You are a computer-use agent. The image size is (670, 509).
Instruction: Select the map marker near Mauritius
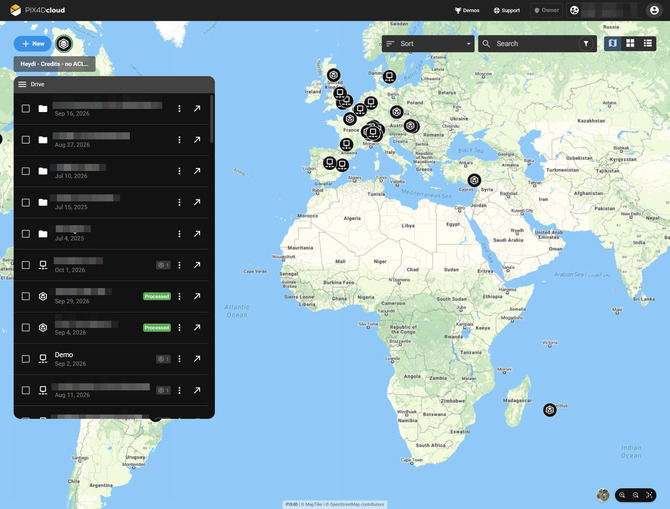coord(550,410)
